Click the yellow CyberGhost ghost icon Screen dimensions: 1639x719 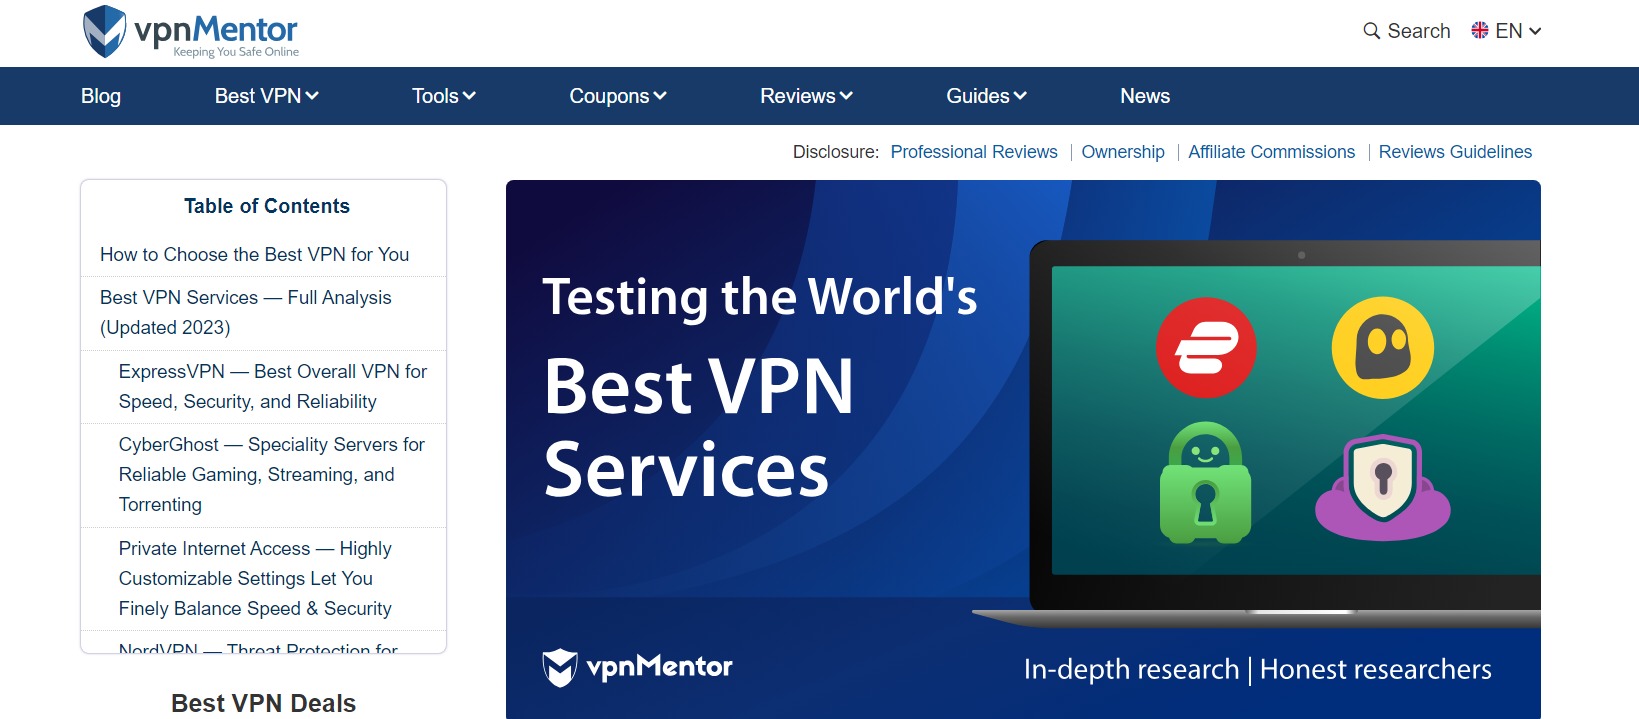click(x=1382, y=348)
